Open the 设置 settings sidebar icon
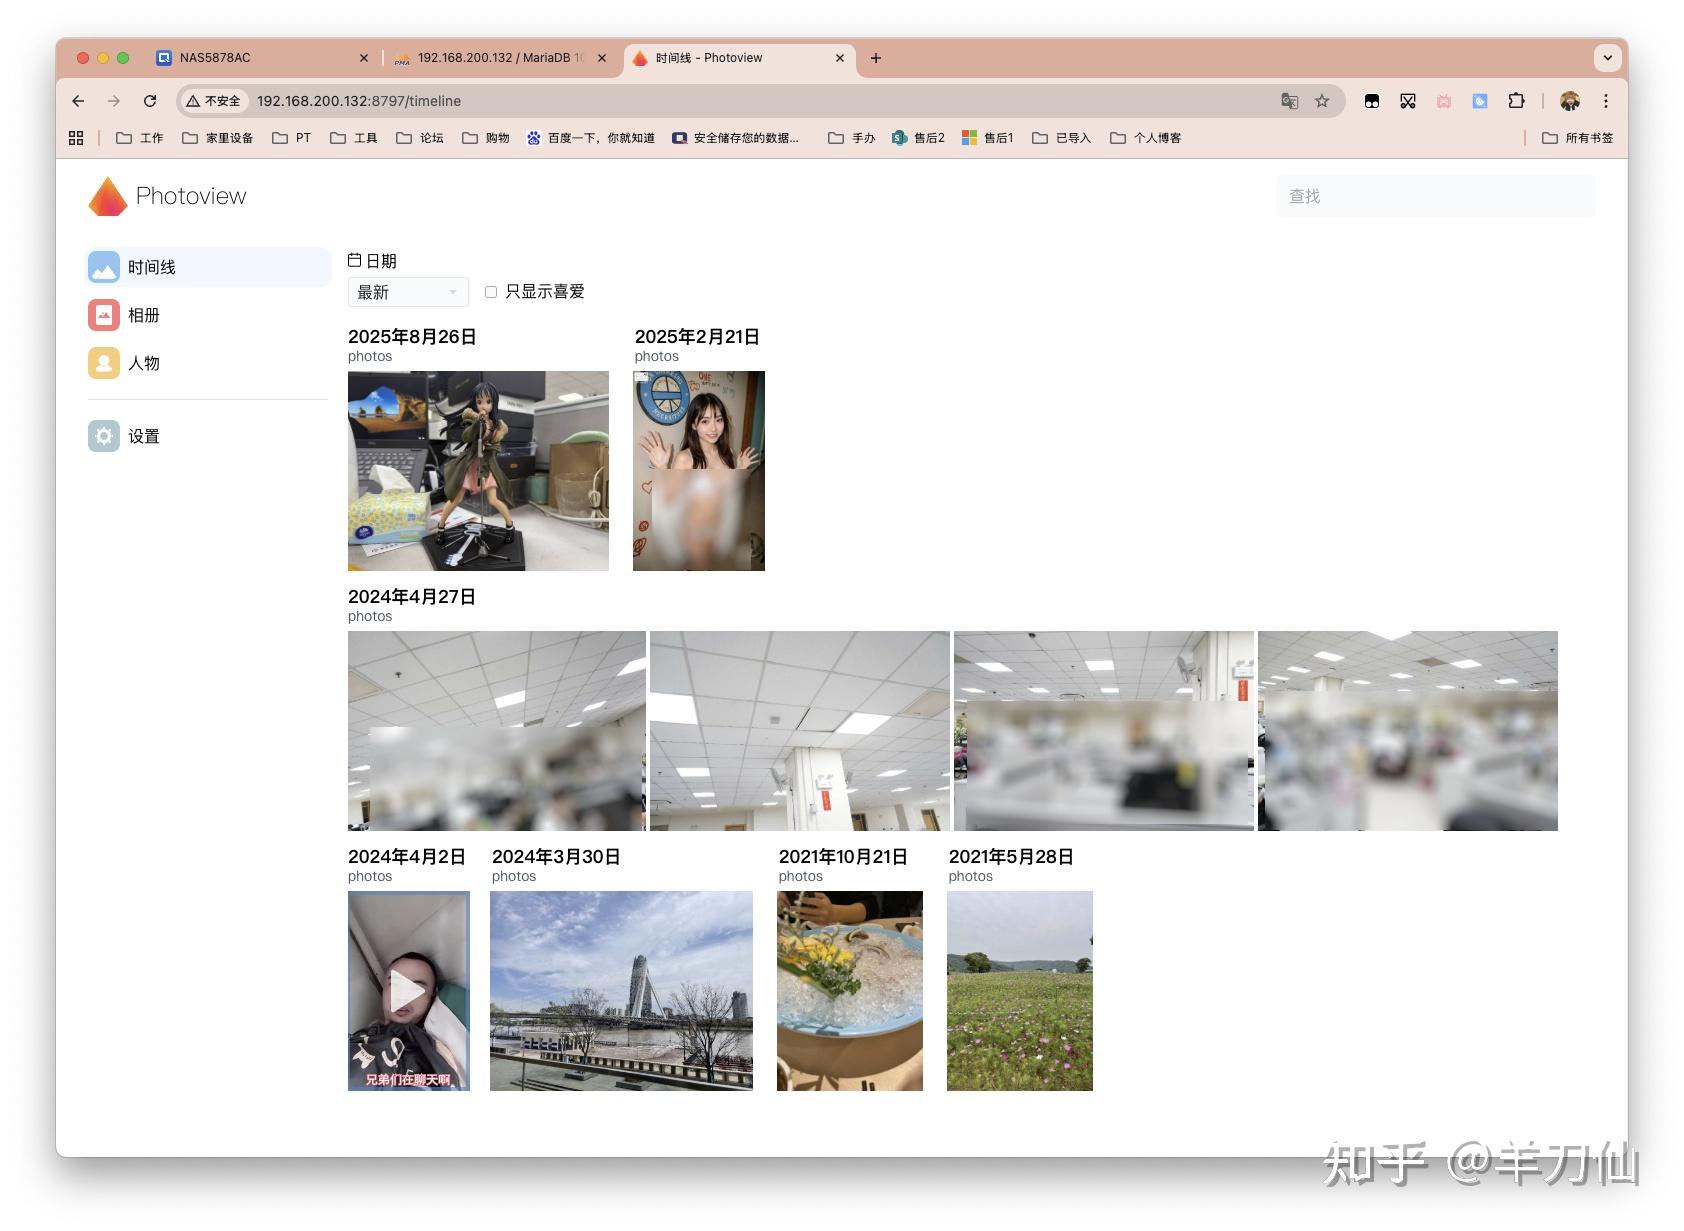Viewport: 1684px width, 1231px height. point(103,436)
